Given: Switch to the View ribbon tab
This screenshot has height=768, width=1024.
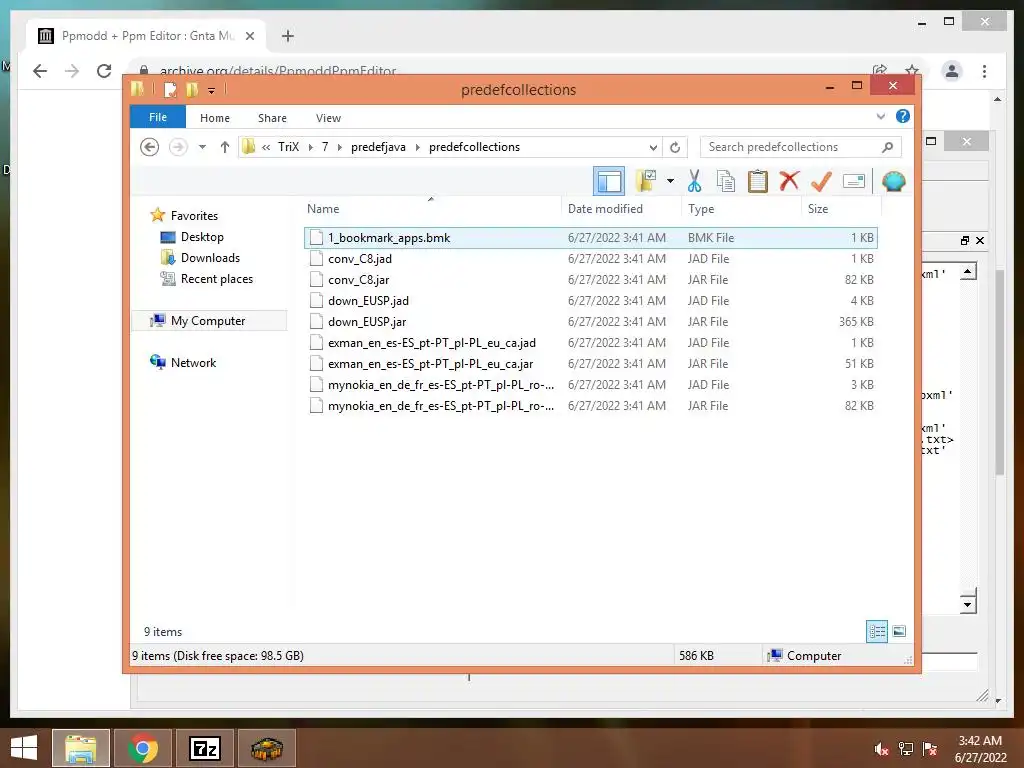Looking at the screenshot, I should point(328,118).
